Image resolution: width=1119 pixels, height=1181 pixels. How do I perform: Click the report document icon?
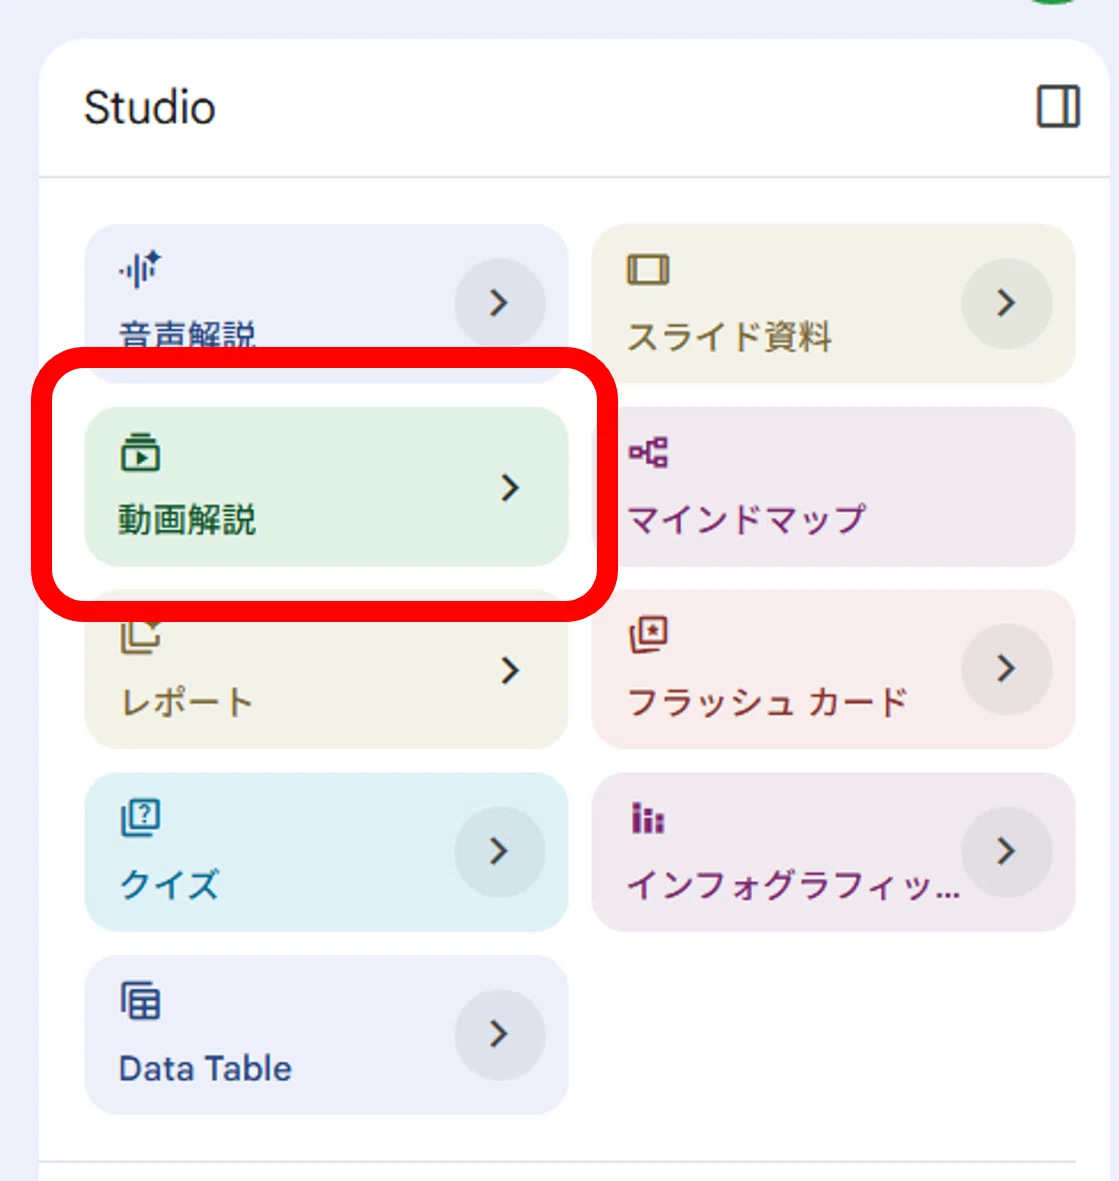click(x=140, y=636)
